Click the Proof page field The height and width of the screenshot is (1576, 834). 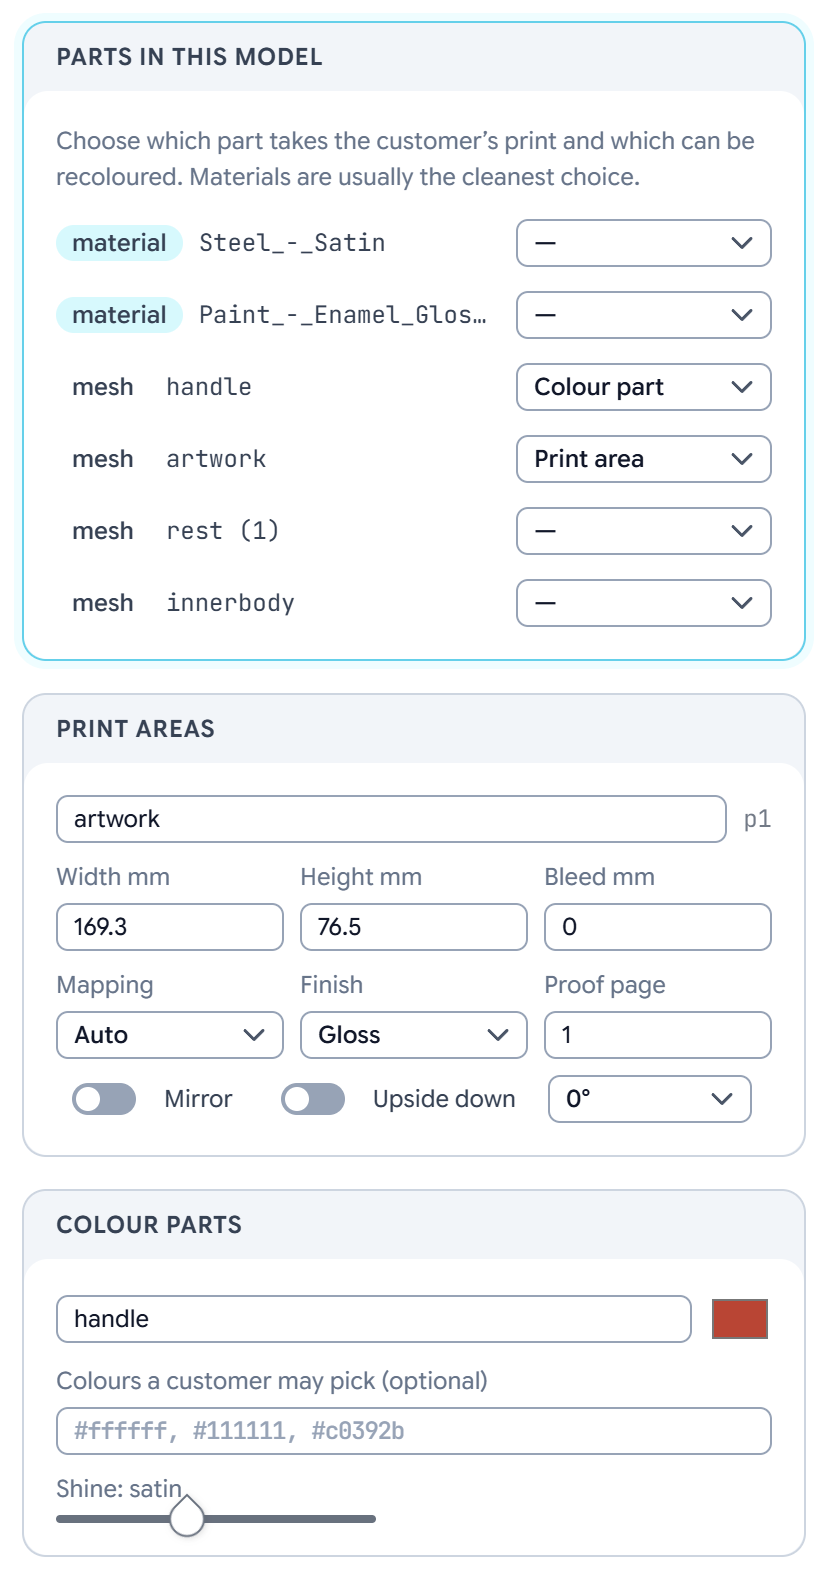[658, 1035]
